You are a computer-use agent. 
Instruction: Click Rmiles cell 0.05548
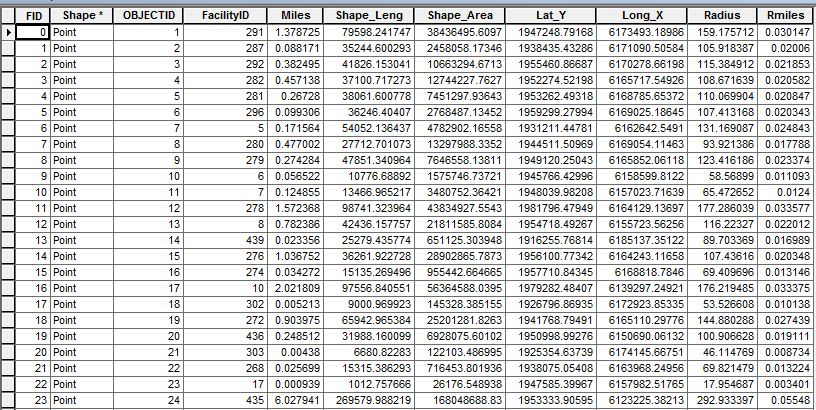click(786, 400)
